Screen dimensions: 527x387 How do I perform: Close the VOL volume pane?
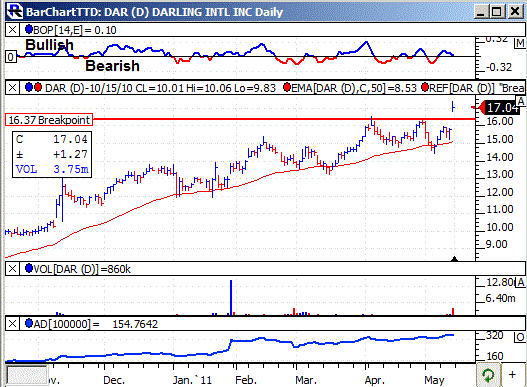(12, 269)
